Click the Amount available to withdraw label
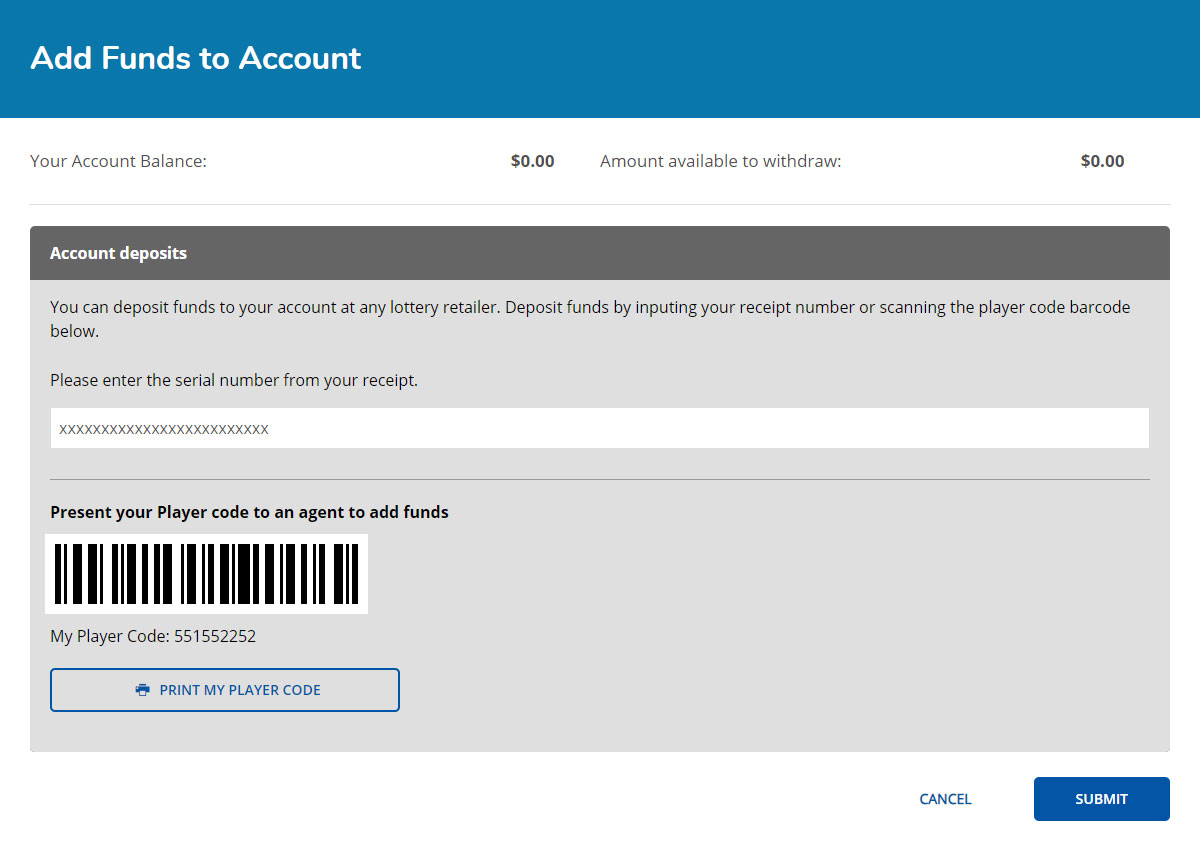 pos(720,161)
